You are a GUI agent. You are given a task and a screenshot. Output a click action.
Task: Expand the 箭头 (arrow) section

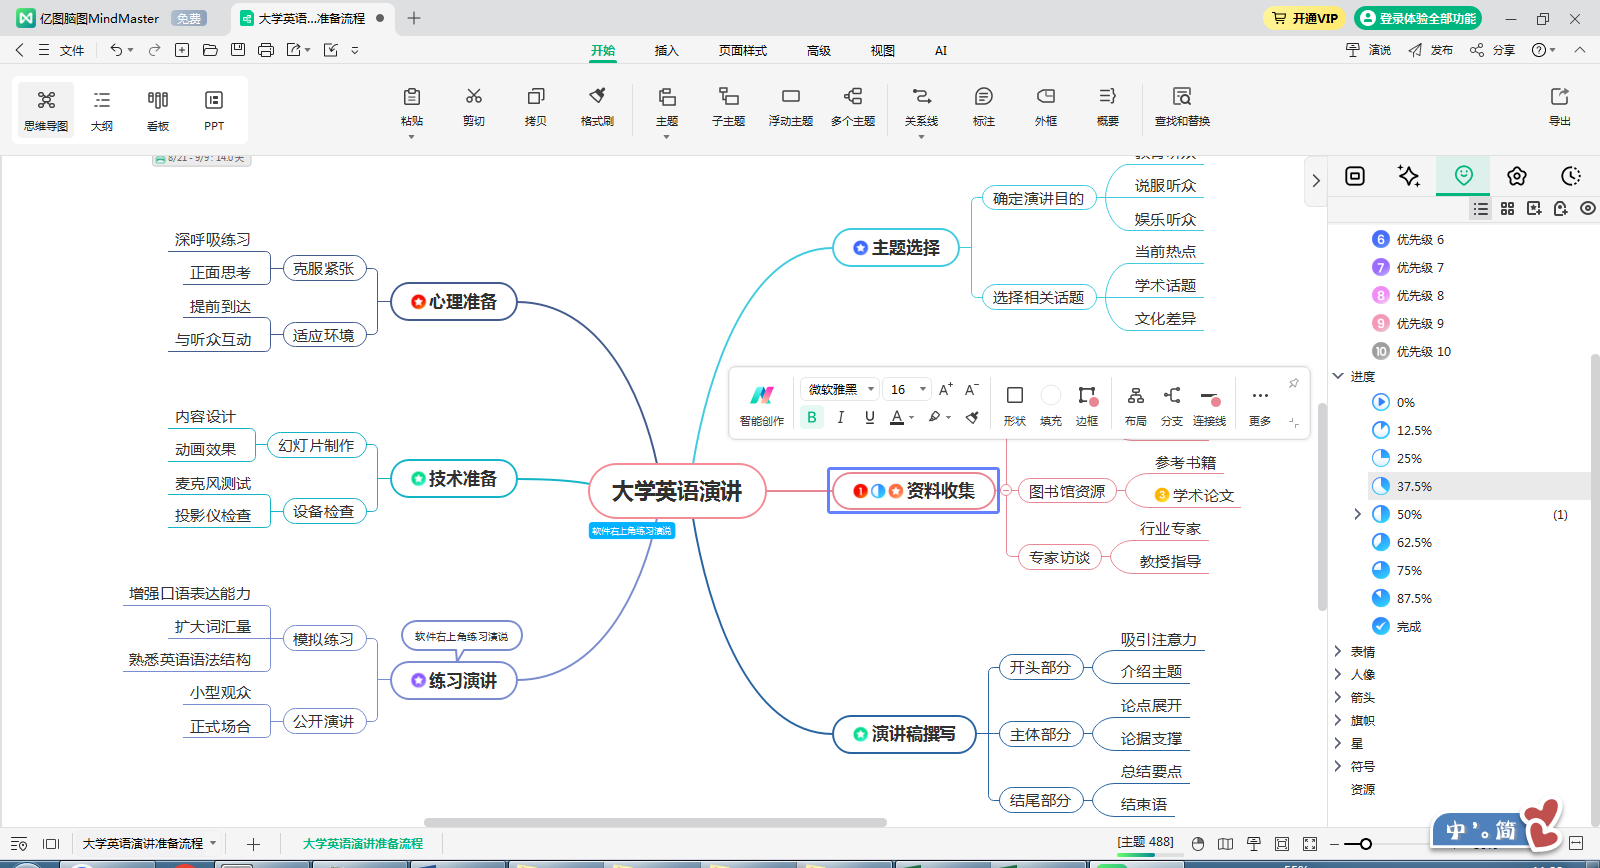[1338, 697]
